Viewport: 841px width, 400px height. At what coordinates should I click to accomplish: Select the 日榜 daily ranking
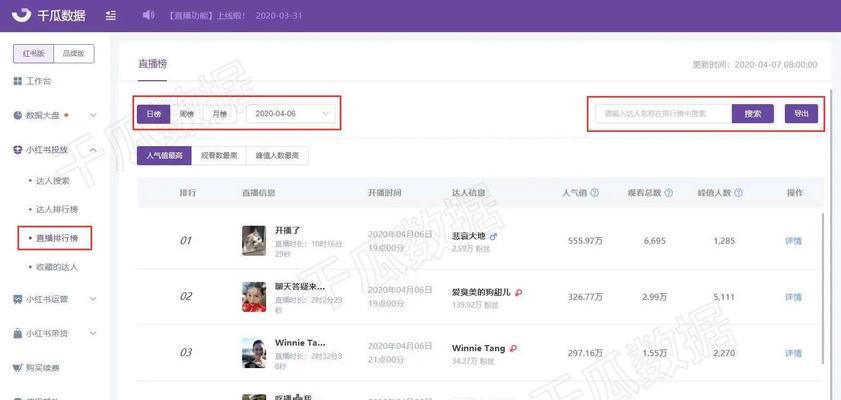(154, 114)
